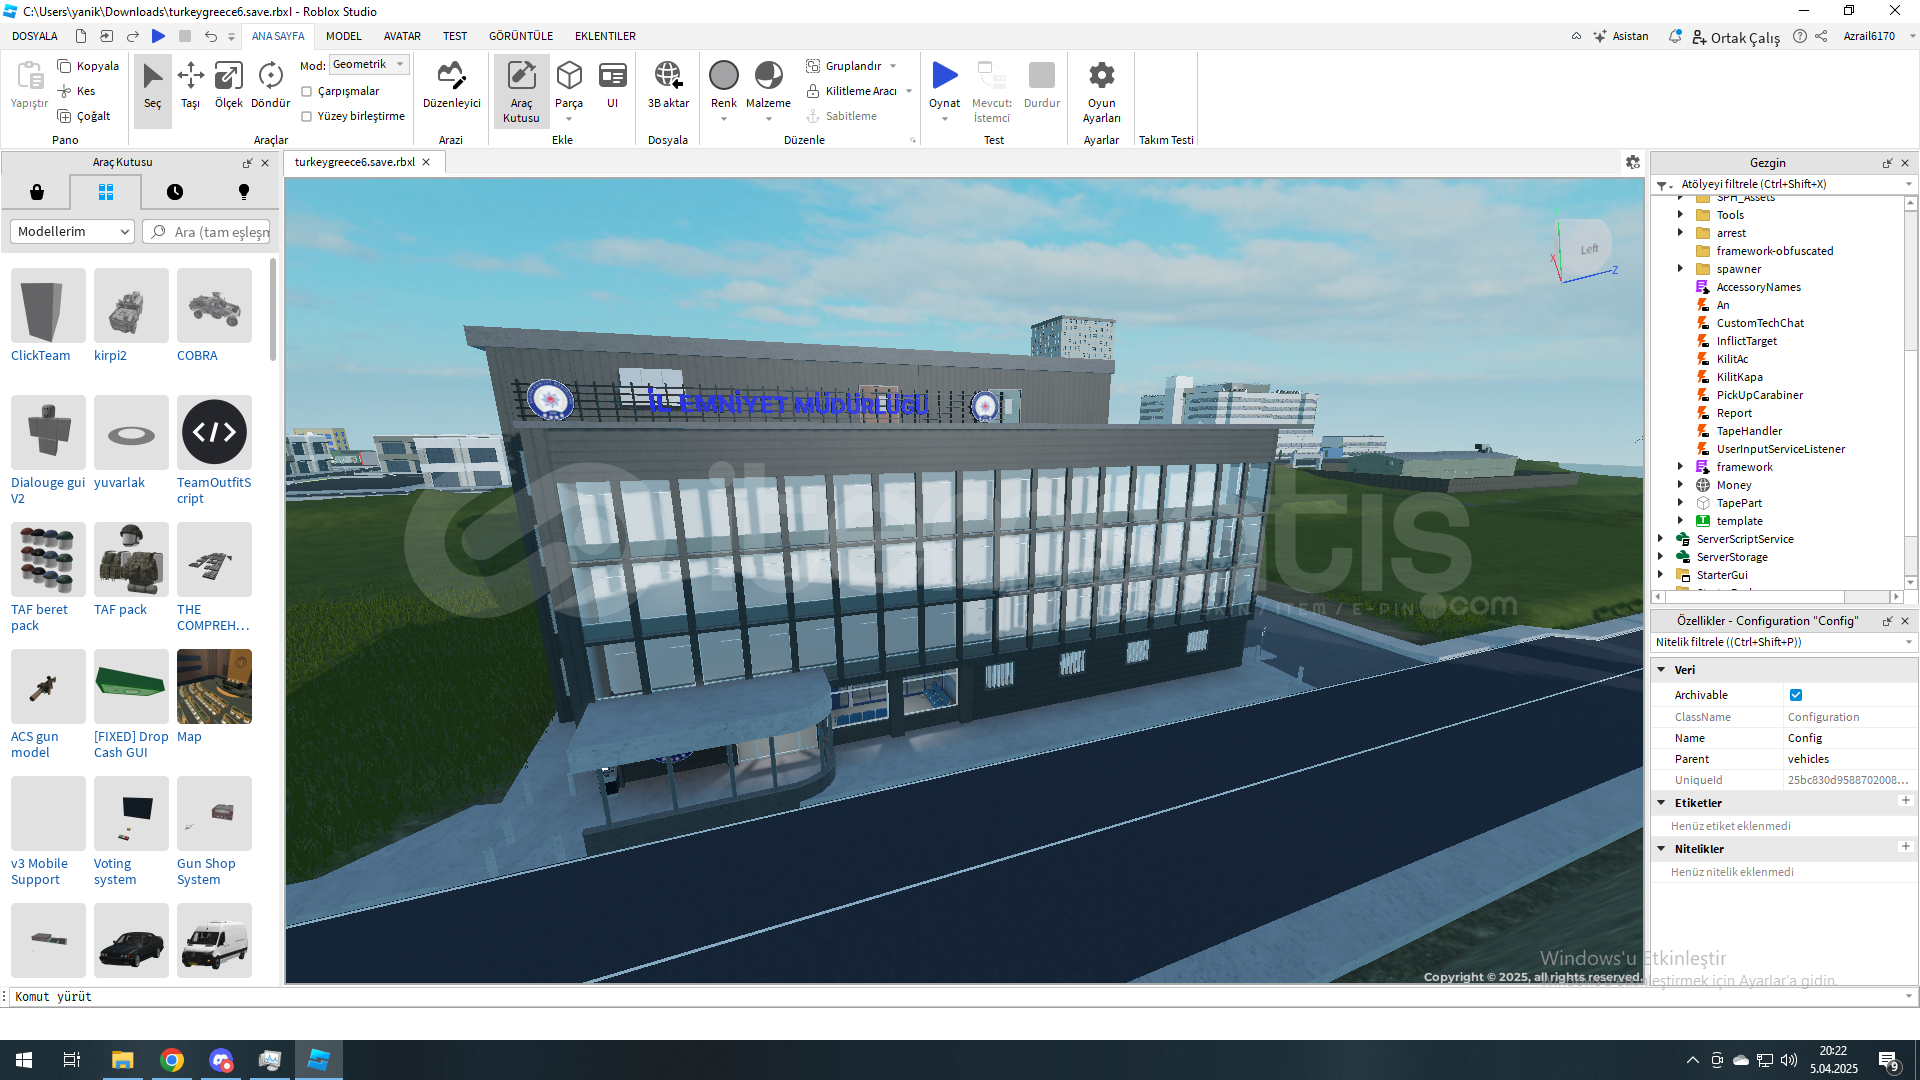Open the Asistan assistant
1920x1080 pixels.
click(1621, 36)
